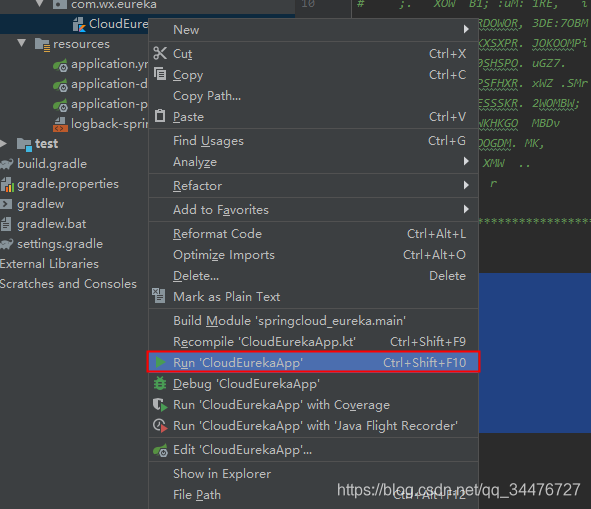This screenshot has width=591, height=509.
Task: Choose Debug 'CloudEurekaApp' menu entry
Action: [314, 384]
